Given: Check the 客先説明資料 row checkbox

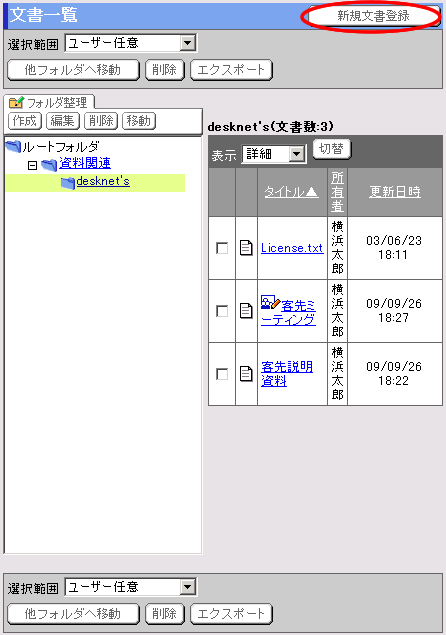Looking at the screenshot, I should [x=222, y=374].
